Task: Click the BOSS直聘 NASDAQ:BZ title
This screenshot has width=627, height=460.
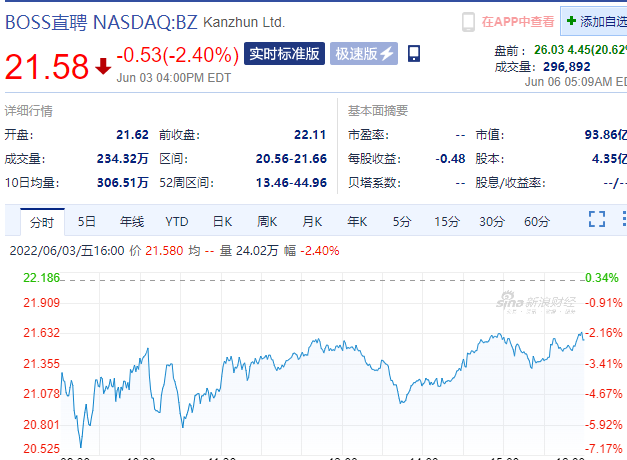Action: point(101,22)
